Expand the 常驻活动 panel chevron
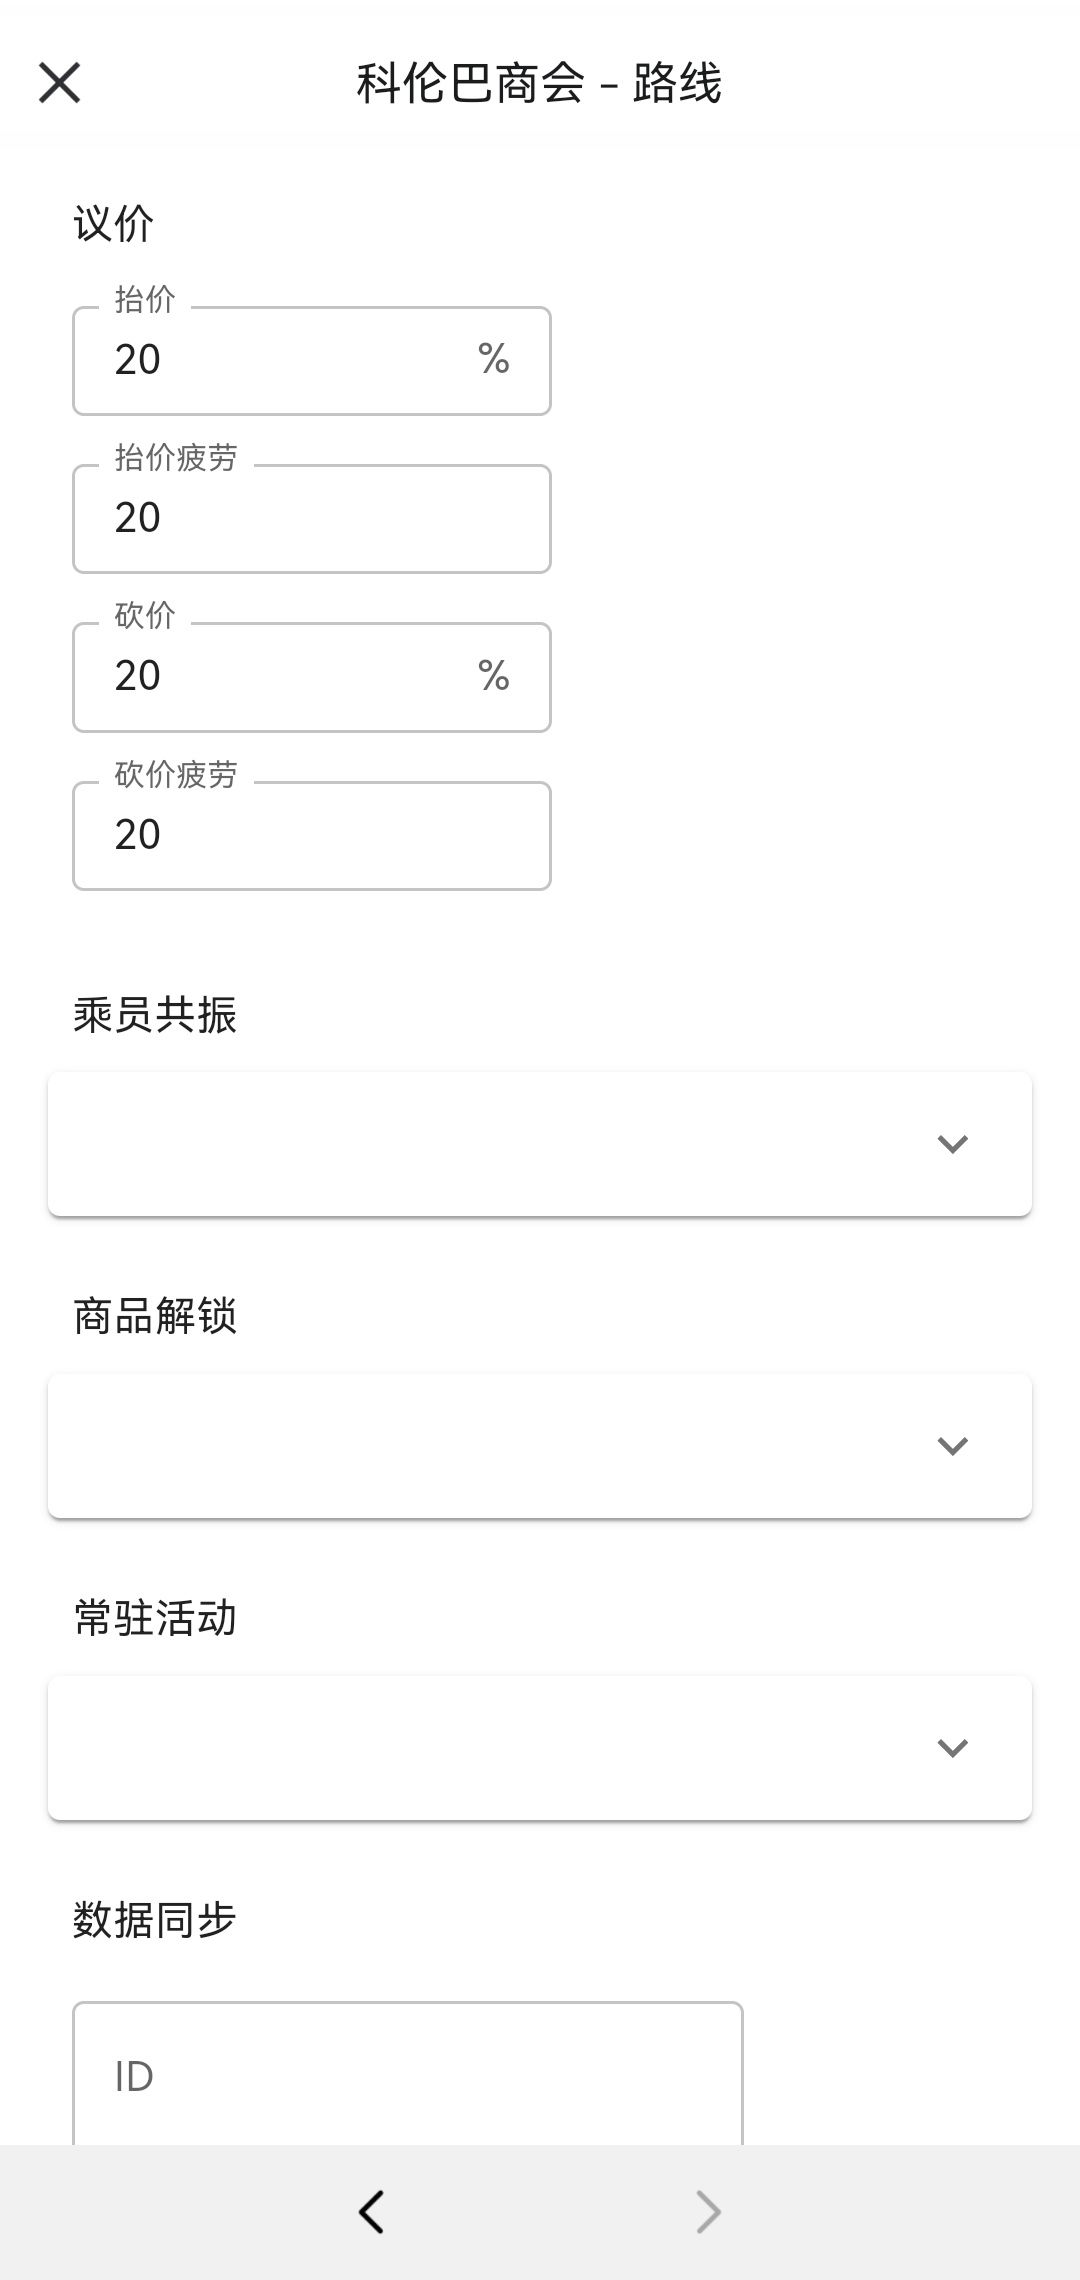This screenshot has height=2280, width=1080. click(952, 1748)
